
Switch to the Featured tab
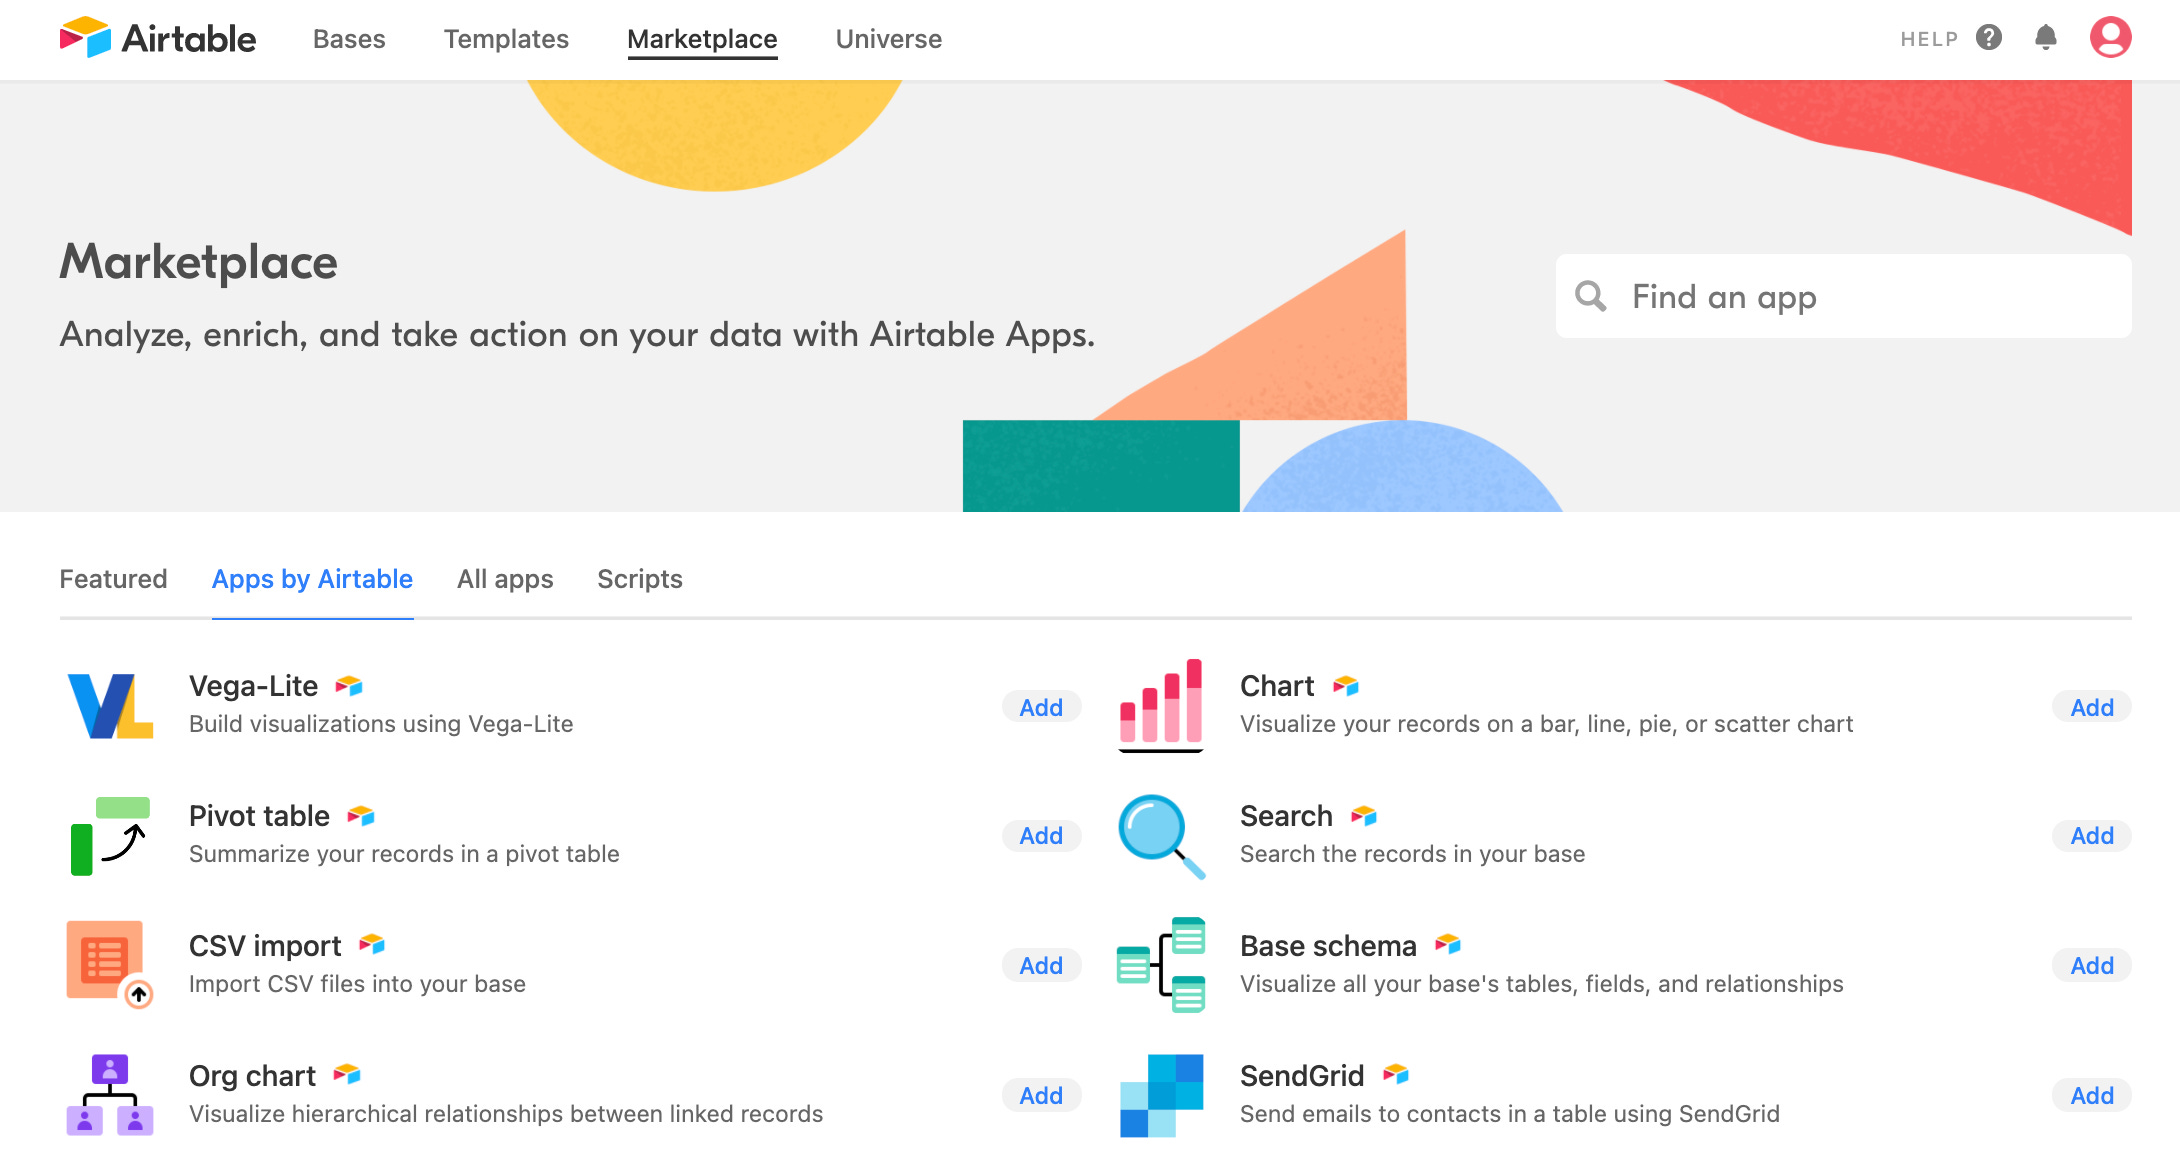[113, 579]
